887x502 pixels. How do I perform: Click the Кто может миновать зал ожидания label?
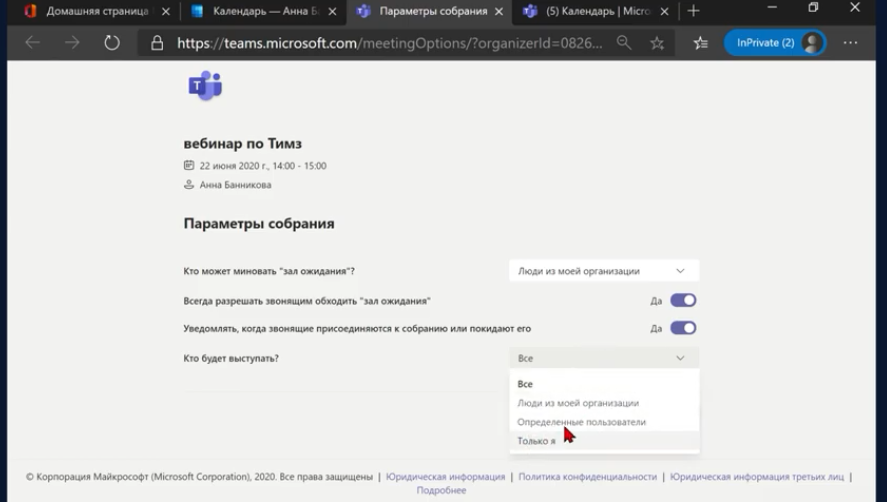click(269, 271)
